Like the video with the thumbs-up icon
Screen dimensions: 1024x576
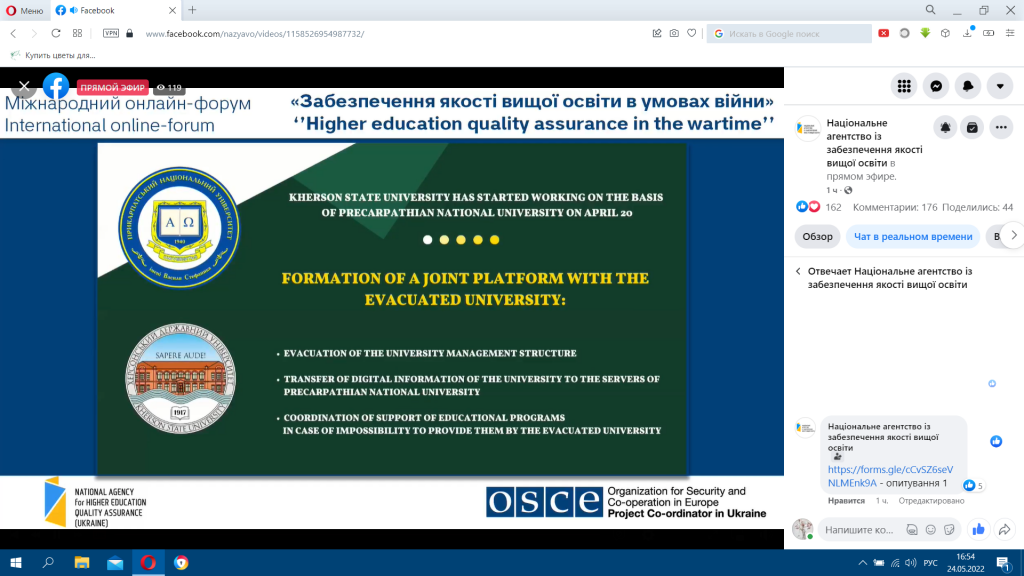(x=978, y=530)
